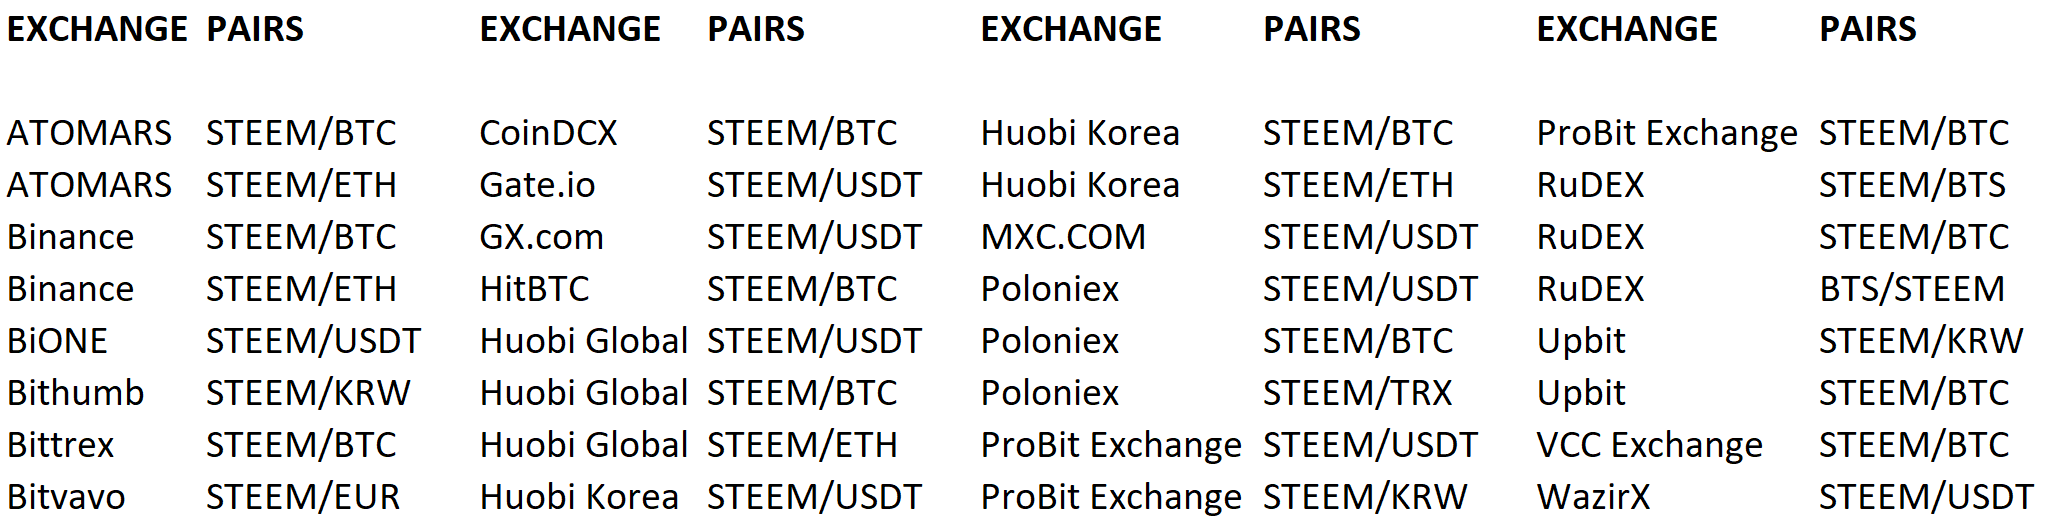Viewport: 2048px width, 521px height.
Task: Select the MXC.COM exchange name
Action: coord(1063,237)
